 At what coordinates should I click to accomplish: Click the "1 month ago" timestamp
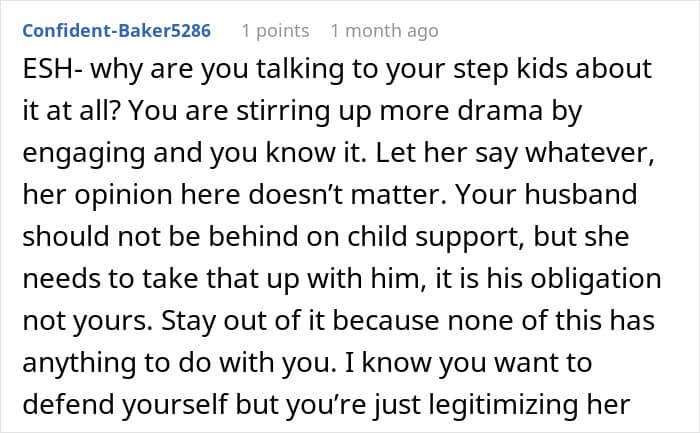tap(384, 30)
